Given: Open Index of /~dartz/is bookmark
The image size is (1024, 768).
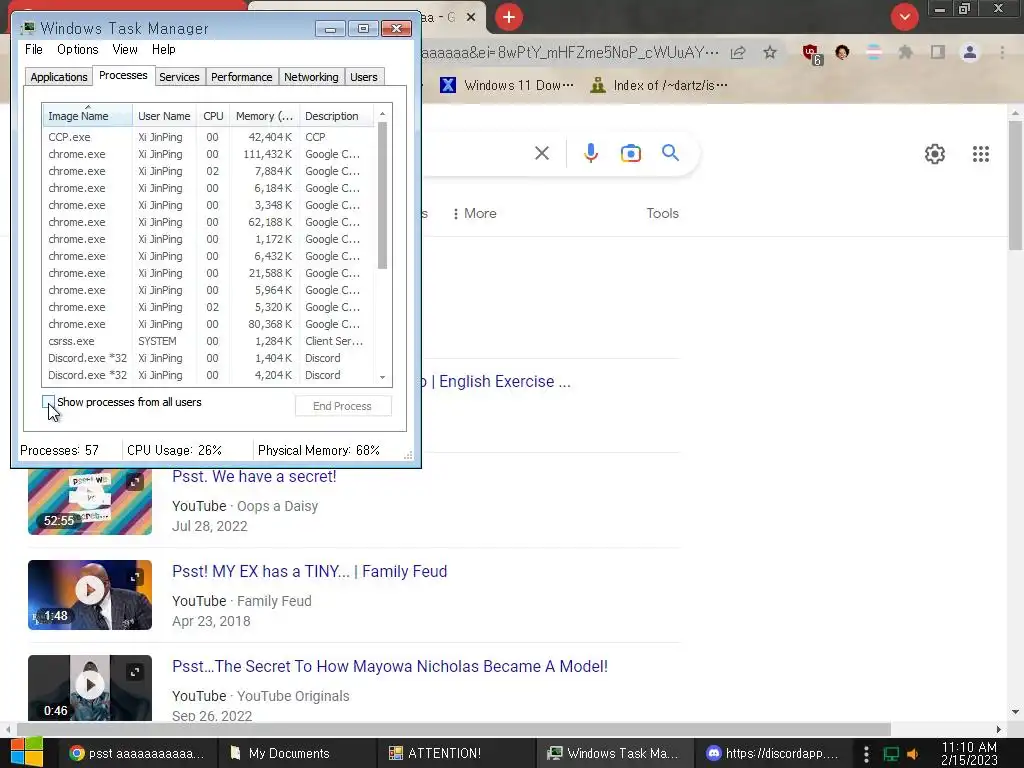Looking at the screenshot, I should pos(658,85).
